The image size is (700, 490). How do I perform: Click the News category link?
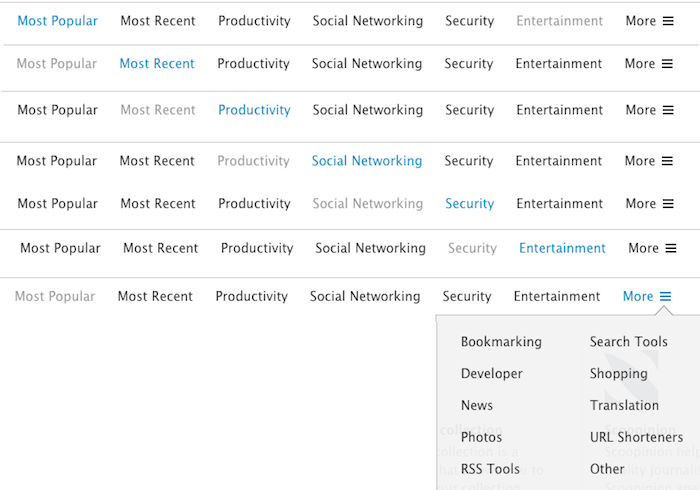tap(477, 405)
